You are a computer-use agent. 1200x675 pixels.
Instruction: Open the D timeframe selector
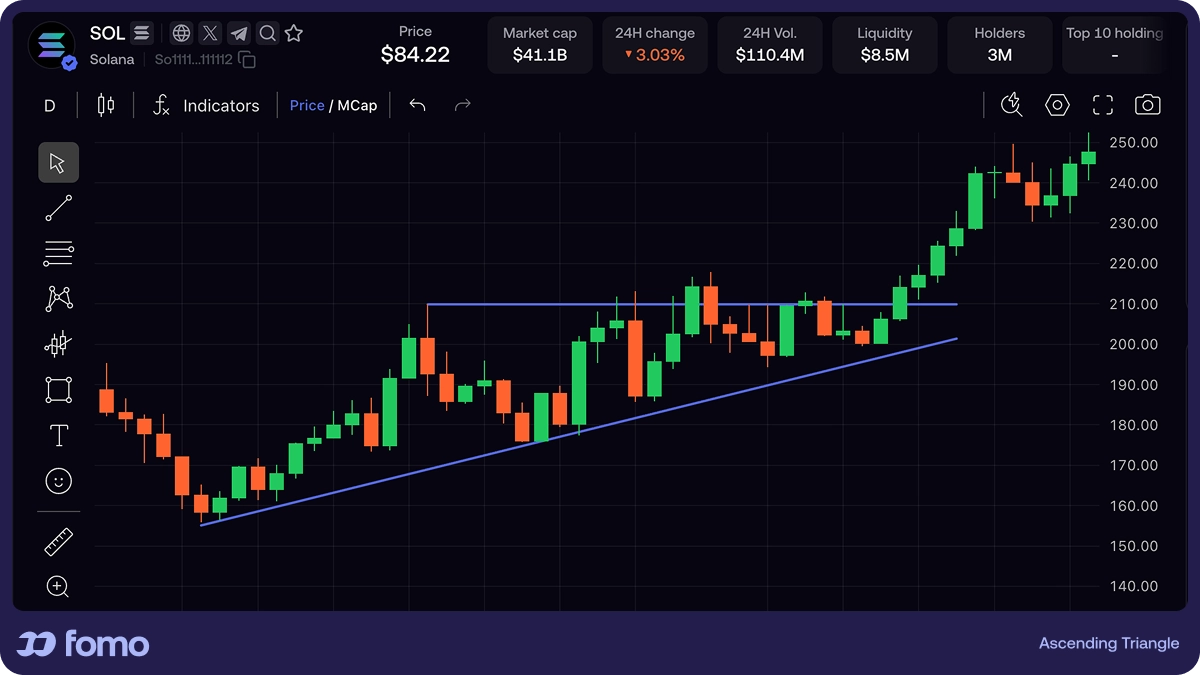[50, 105]
